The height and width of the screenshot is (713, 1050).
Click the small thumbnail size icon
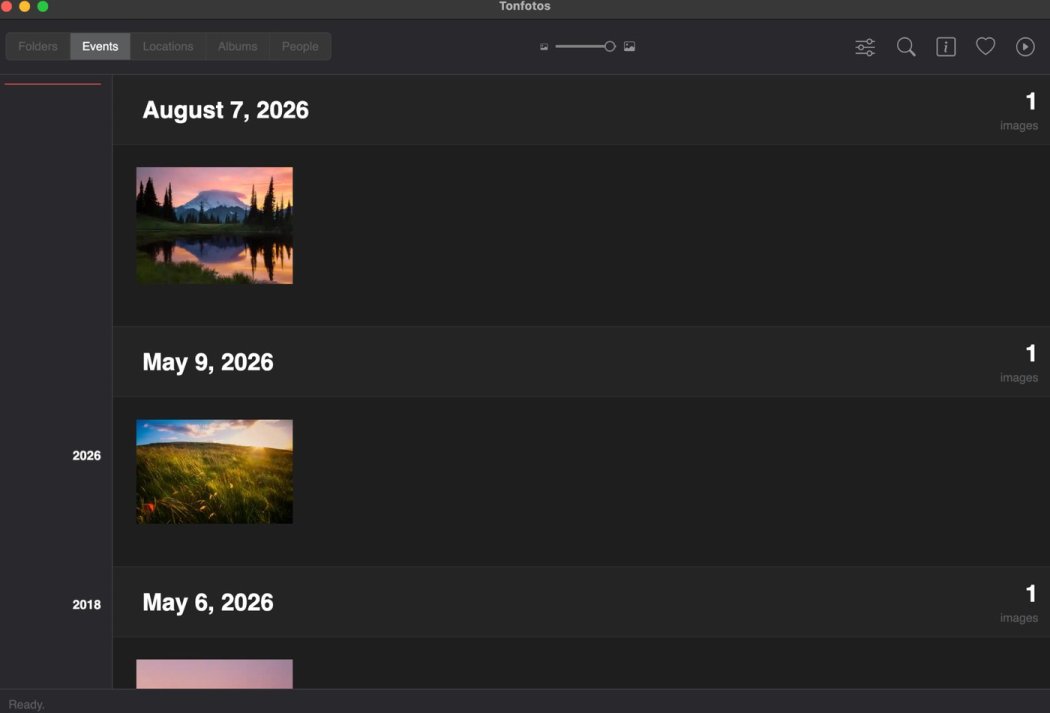(x=544, y=47)
